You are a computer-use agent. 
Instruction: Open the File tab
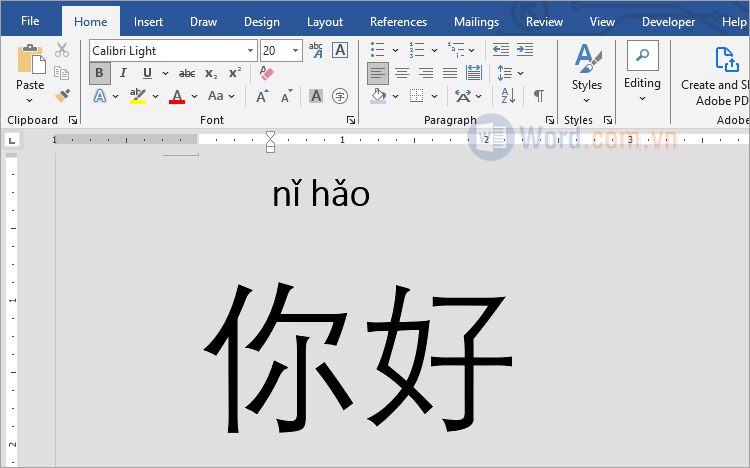(30, 21)
